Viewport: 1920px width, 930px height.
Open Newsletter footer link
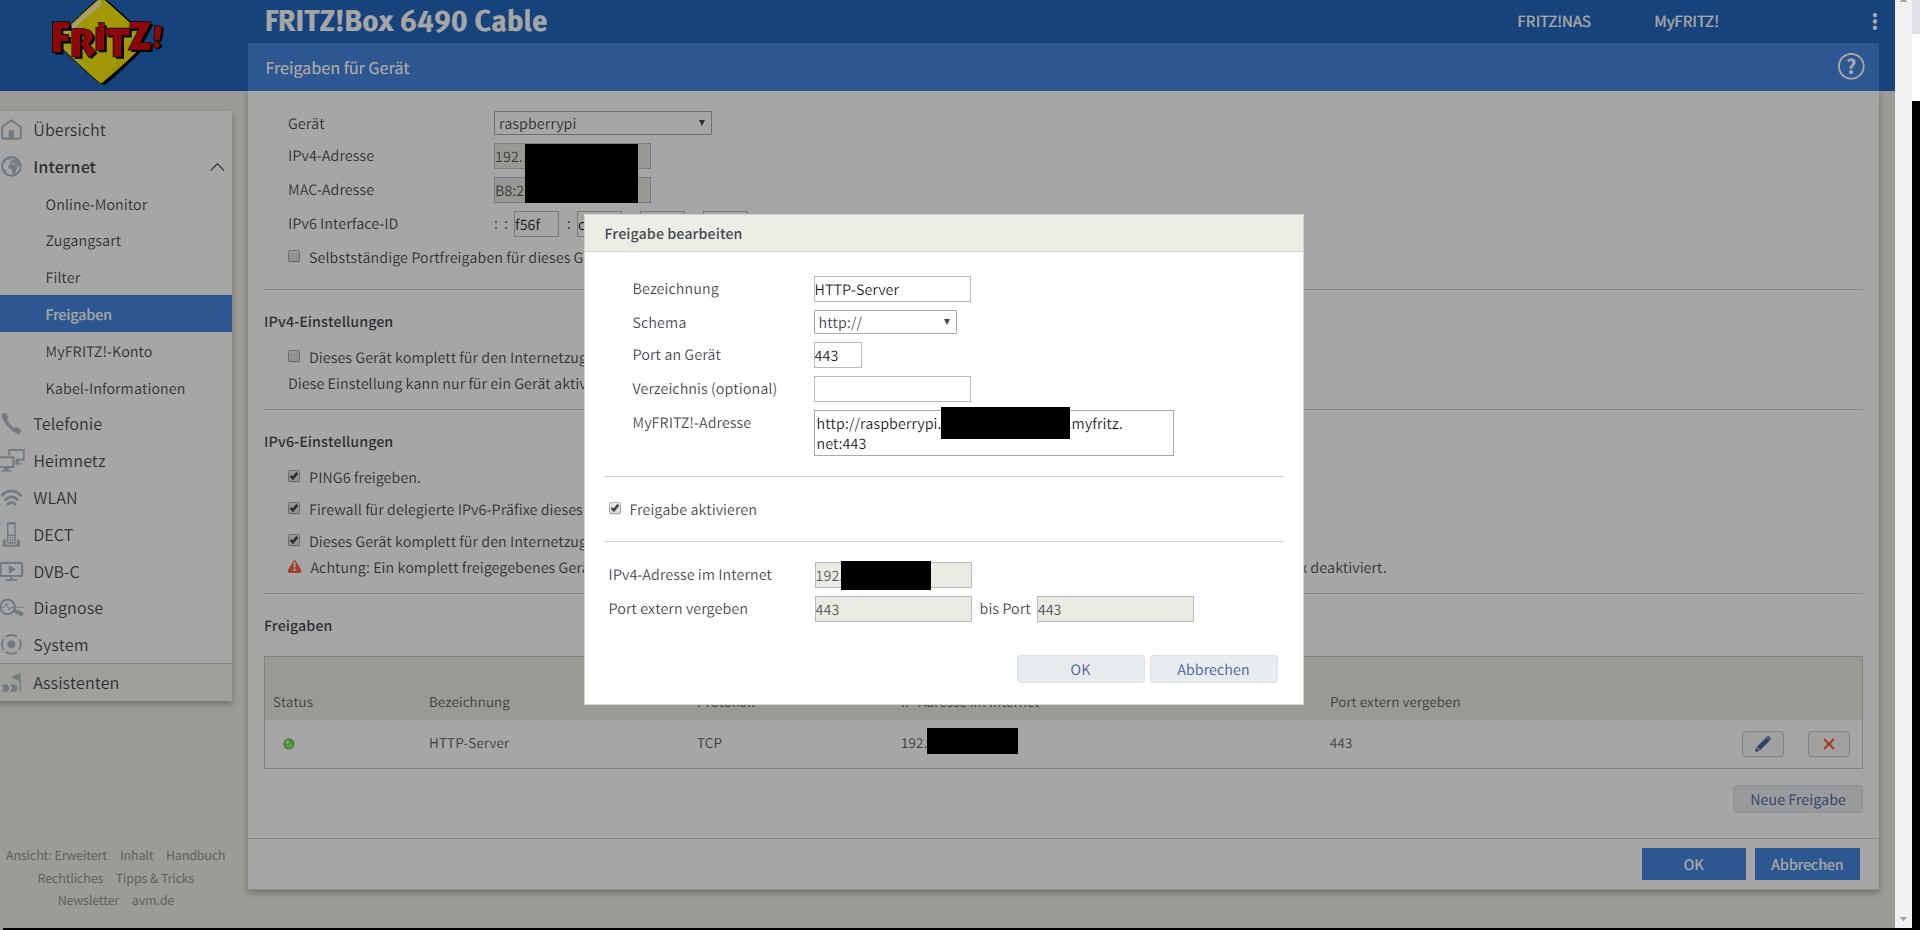point(88,900)
